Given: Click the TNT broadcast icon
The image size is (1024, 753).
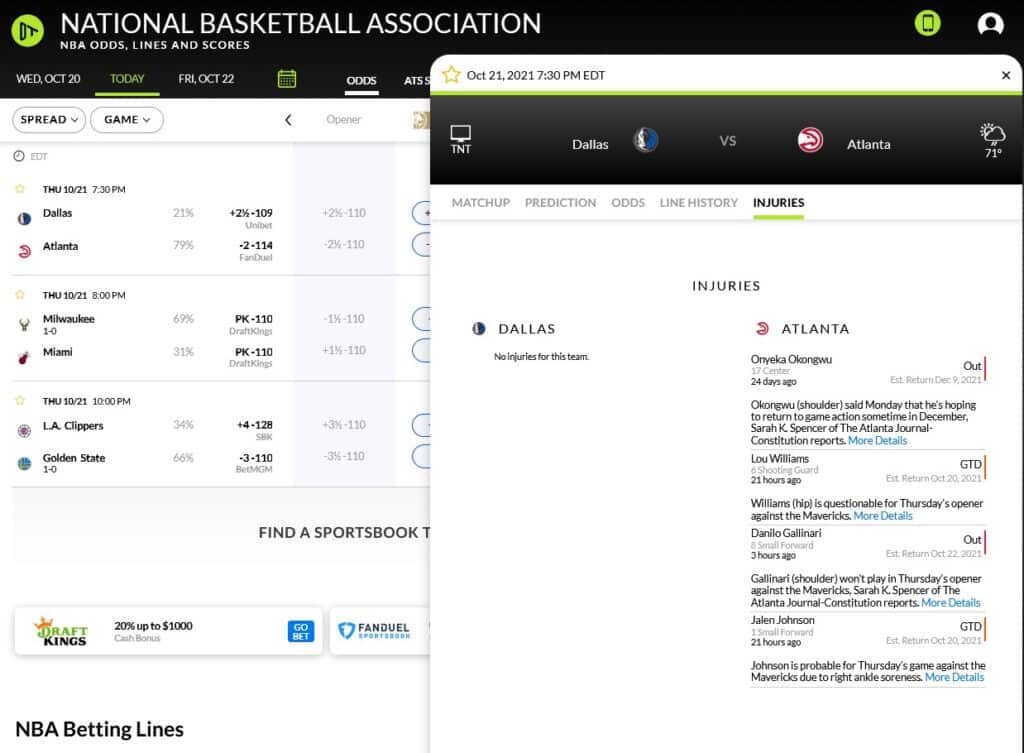Looking at the screenshot, I should click(x=460, y=139).
